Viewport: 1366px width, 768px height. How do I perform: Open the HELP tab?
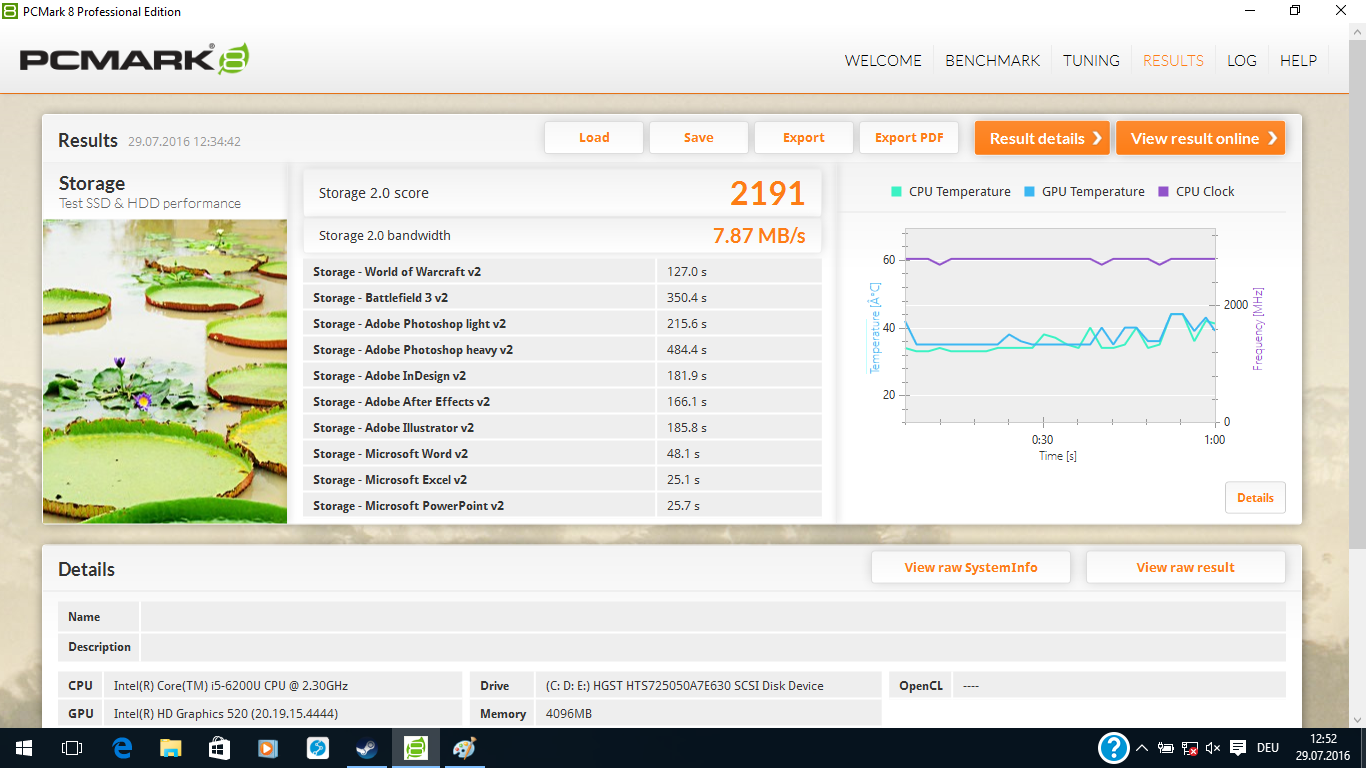coord(1298,60)
